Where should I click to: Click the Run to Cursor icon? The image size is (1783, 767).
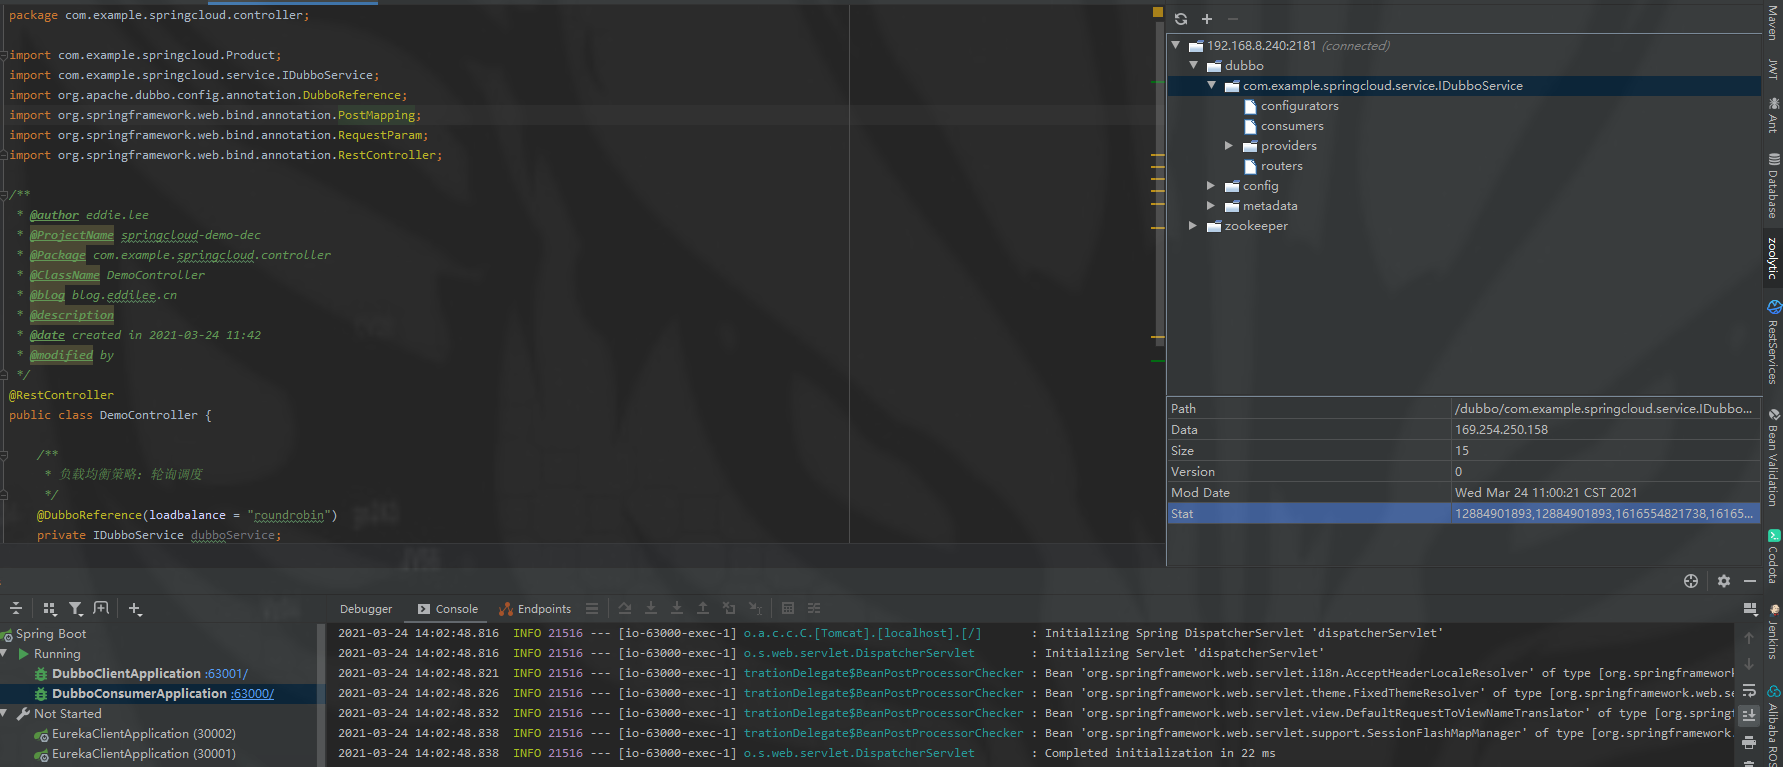click(755, 608)
